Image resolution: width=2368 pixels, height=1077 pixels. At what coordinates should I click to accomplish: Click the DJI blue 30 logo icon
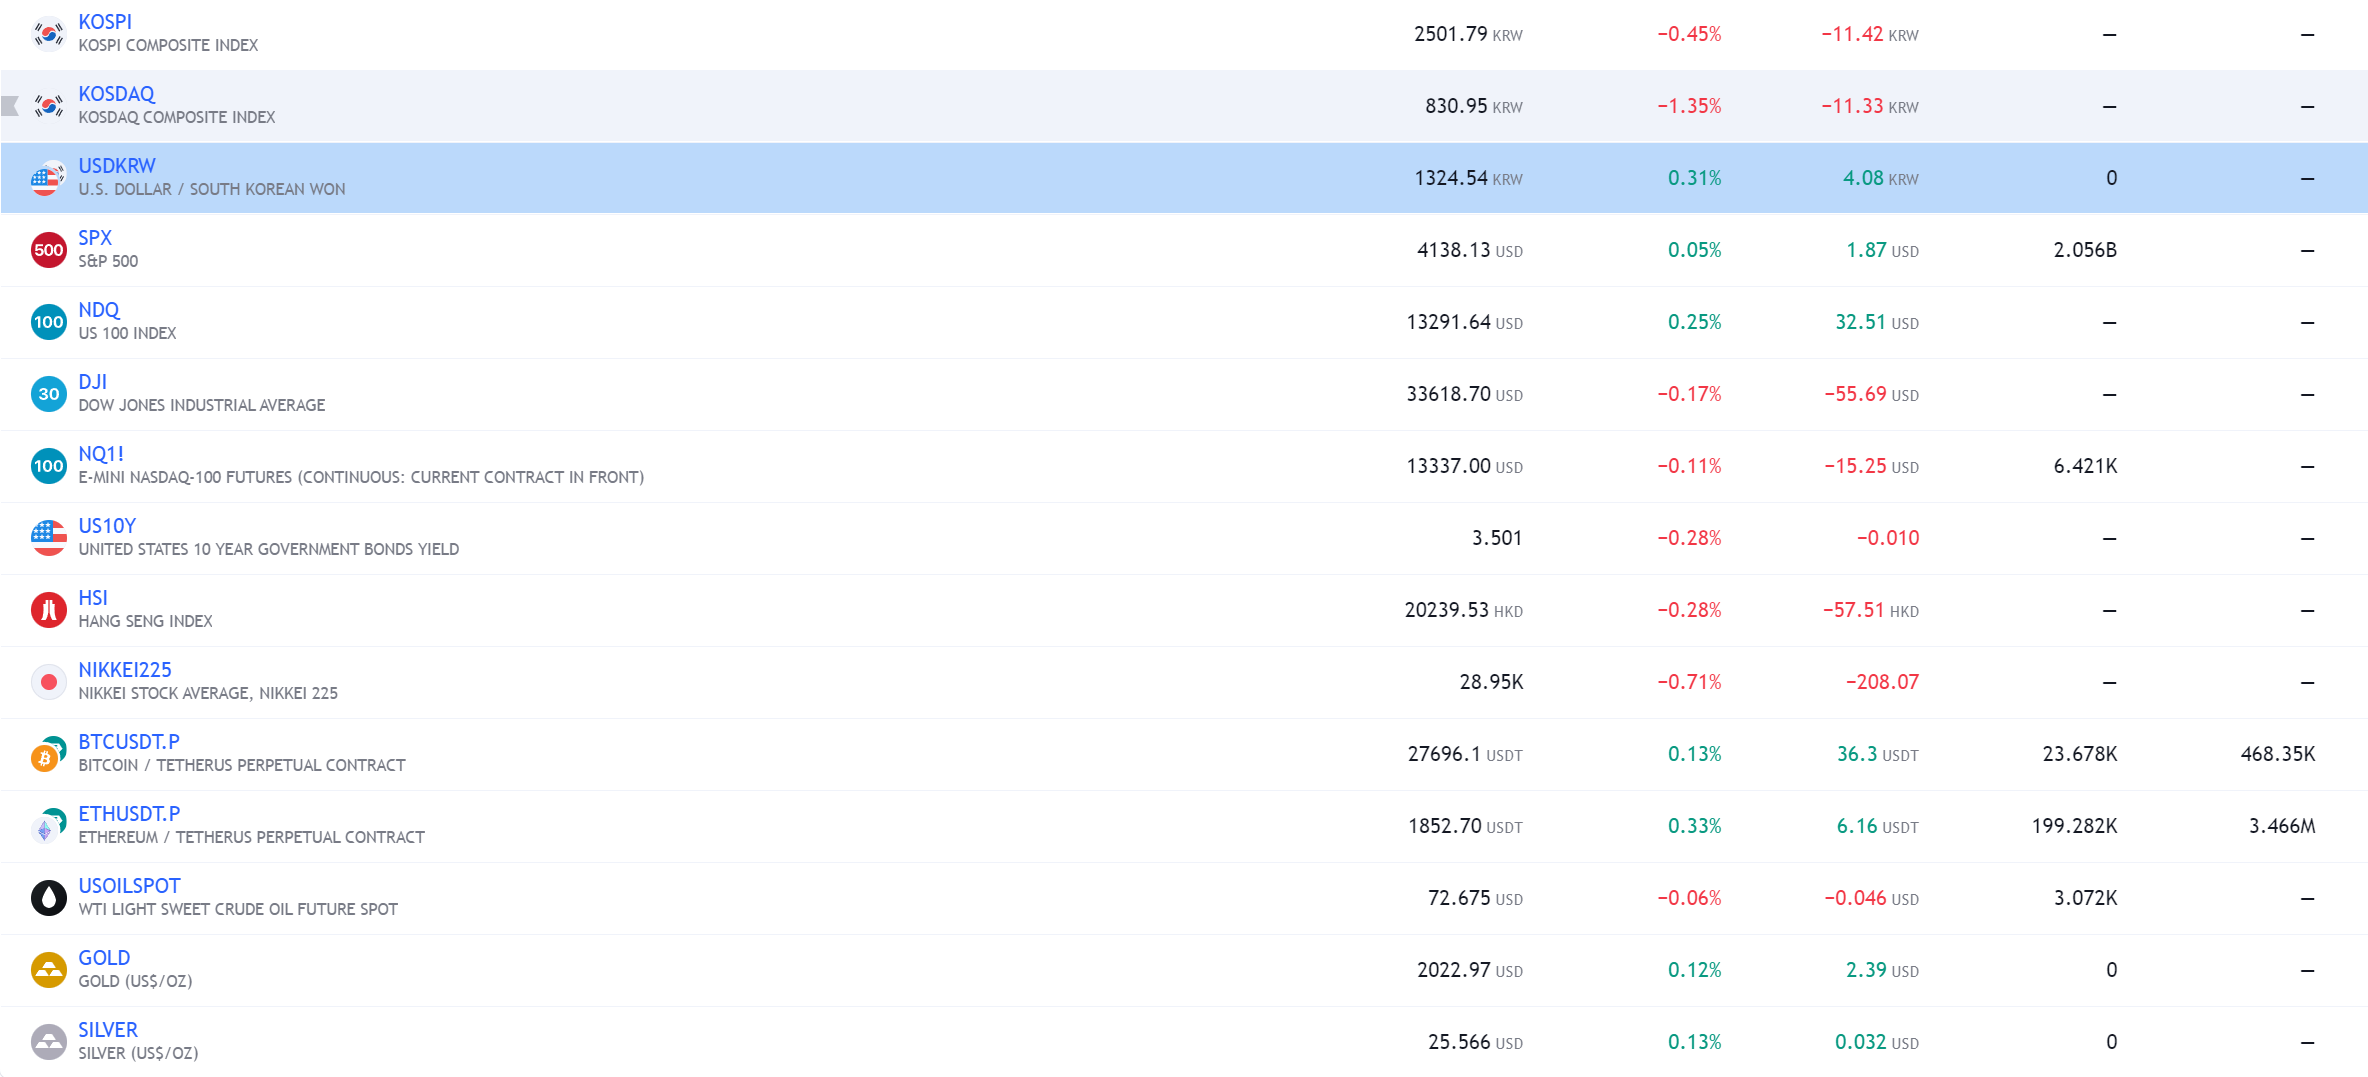48,394
